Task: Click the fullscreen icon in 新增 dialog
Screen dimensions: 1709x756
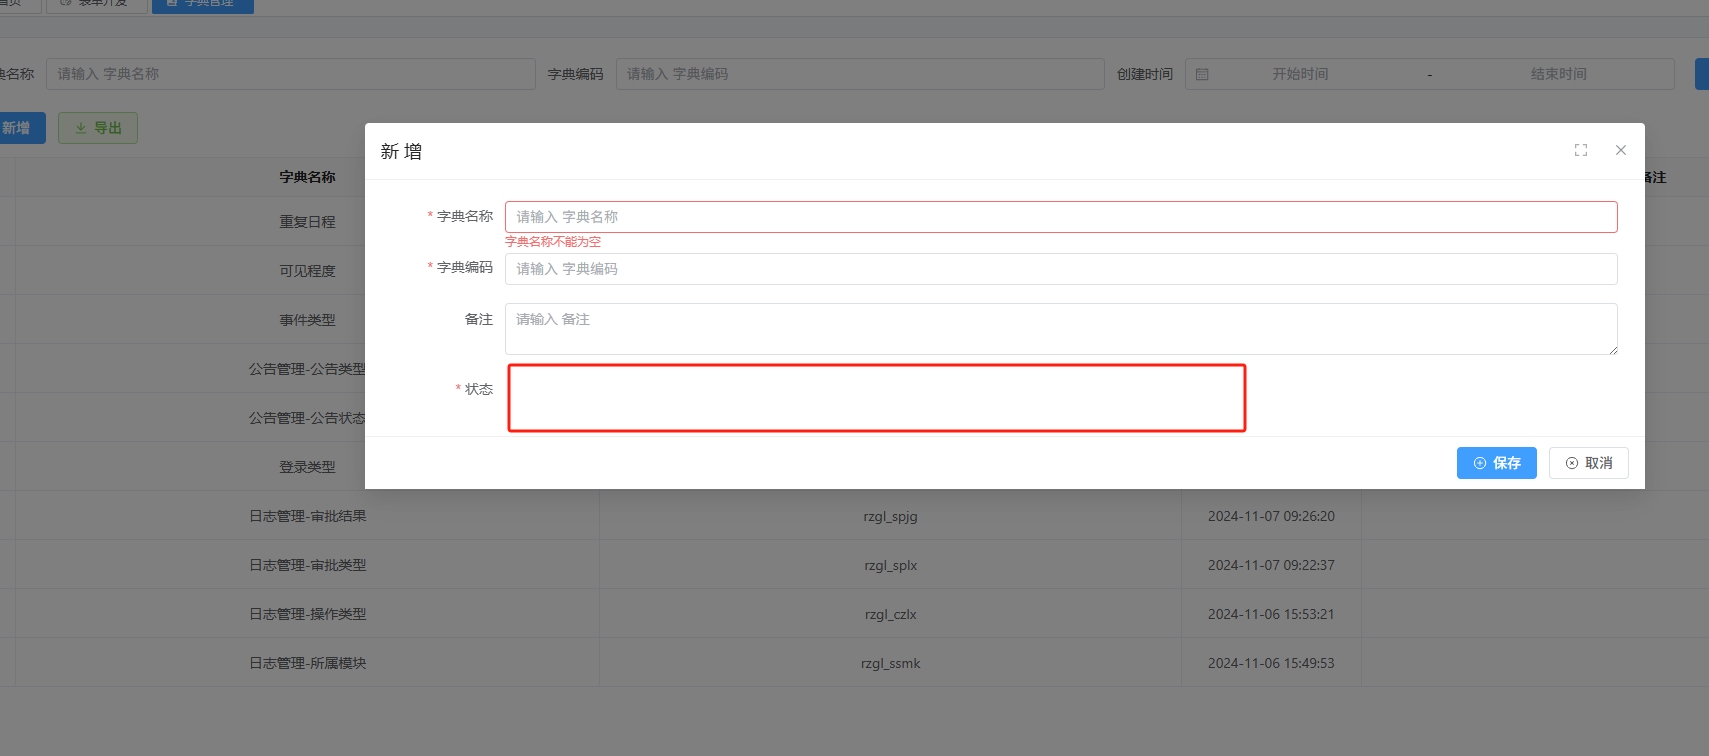Action: [x=1581, y=150]
